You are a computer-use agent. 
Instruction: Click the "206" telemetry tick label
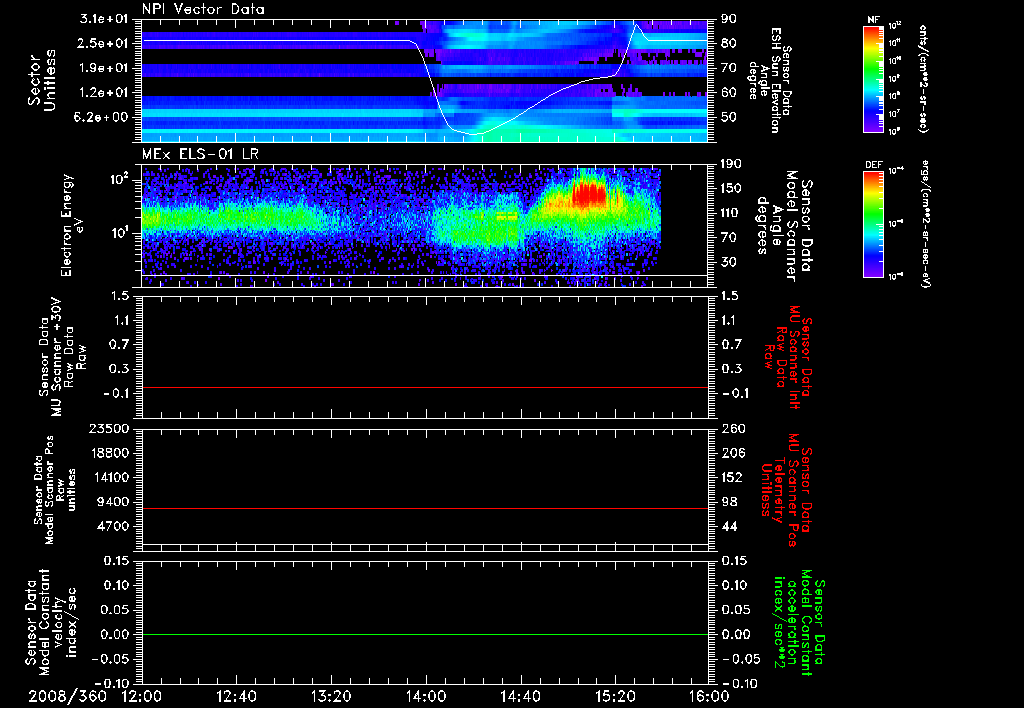731,453
